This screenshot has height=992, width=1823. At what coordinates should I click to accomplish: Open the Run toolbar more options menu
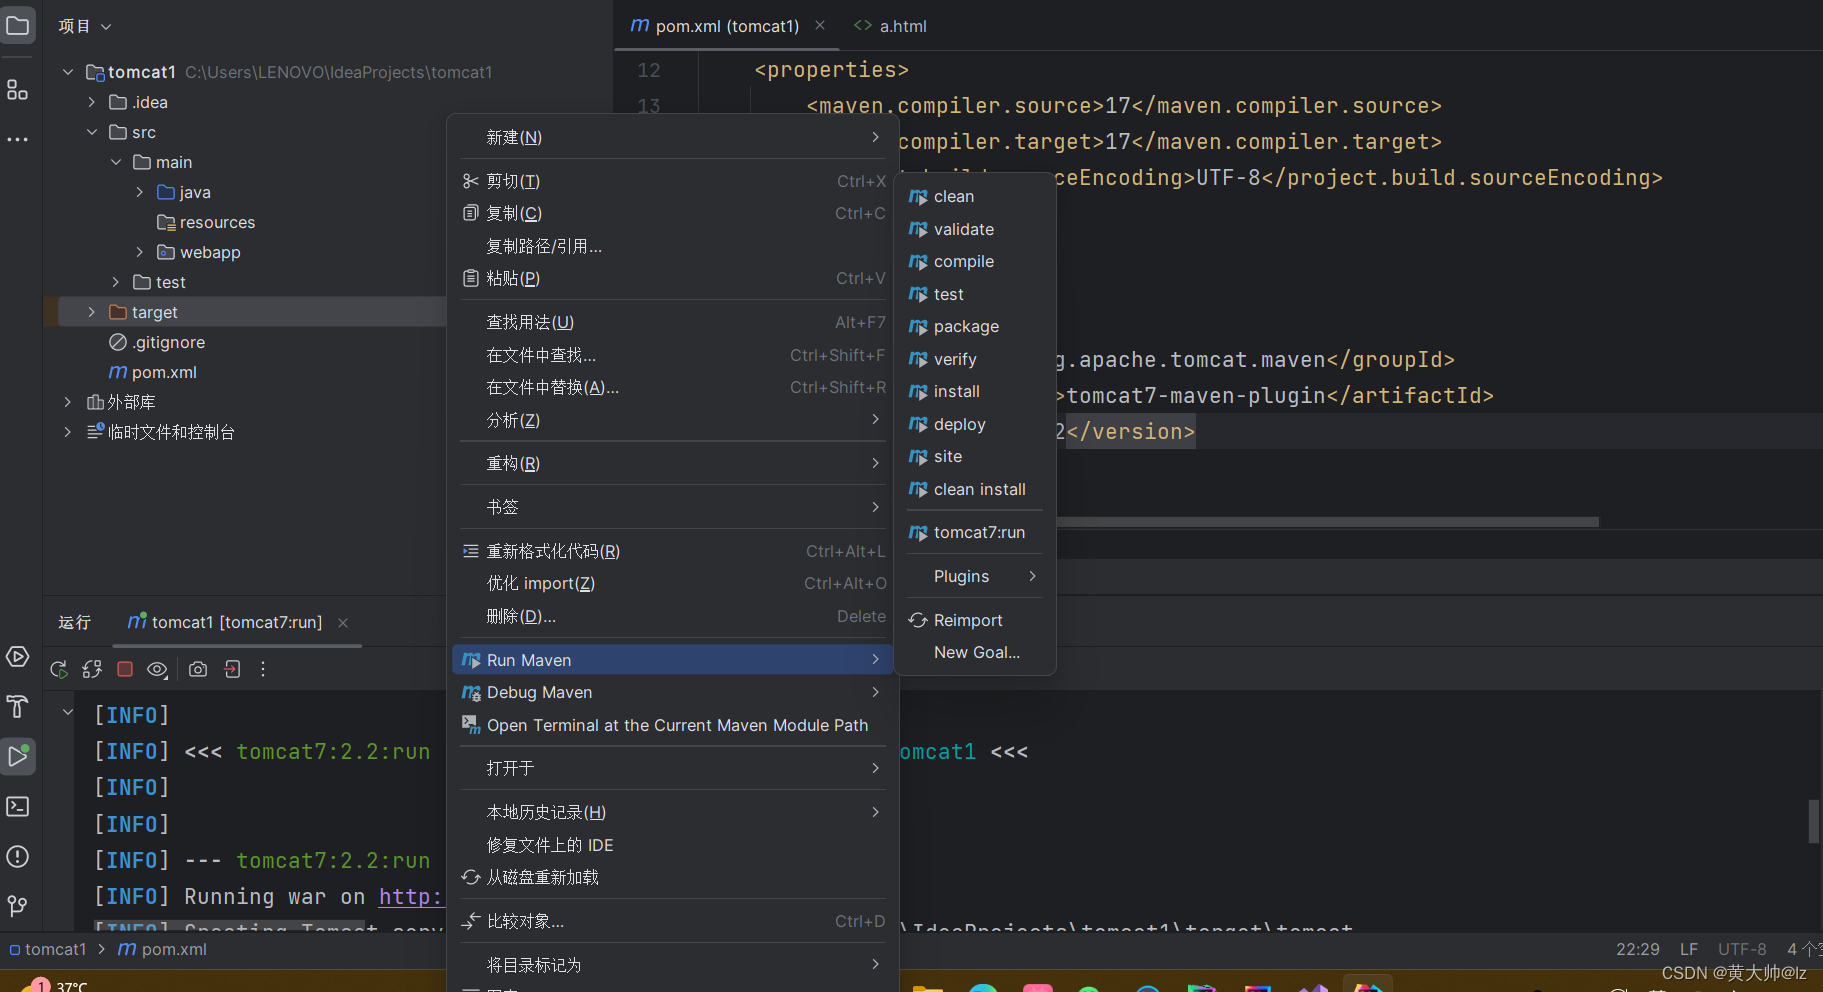coord(263,669)
